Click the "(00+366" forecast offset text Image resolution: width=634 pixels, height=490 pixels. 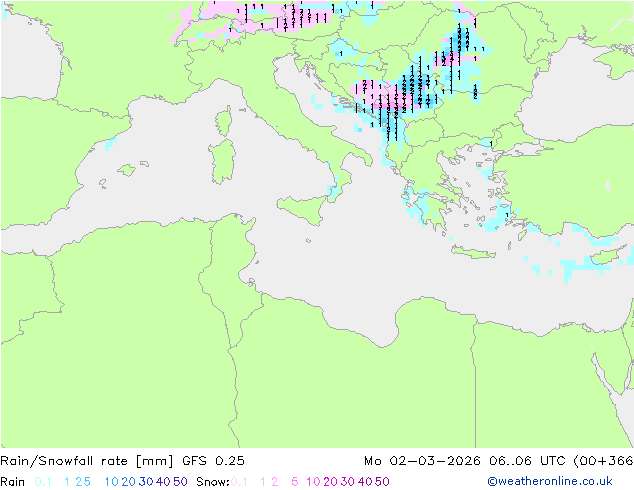[x=603, y=461]
